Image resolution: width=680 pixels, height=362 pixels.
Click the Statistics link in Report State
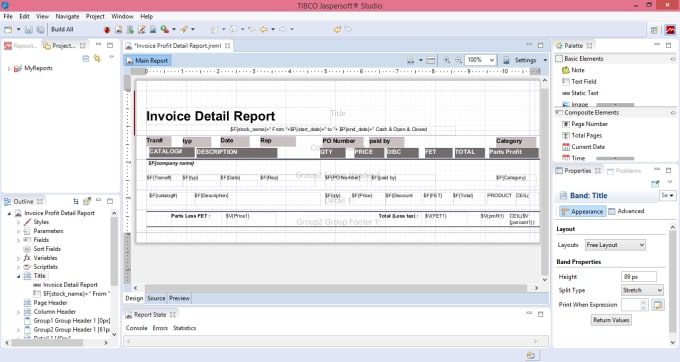click(184, 328)
